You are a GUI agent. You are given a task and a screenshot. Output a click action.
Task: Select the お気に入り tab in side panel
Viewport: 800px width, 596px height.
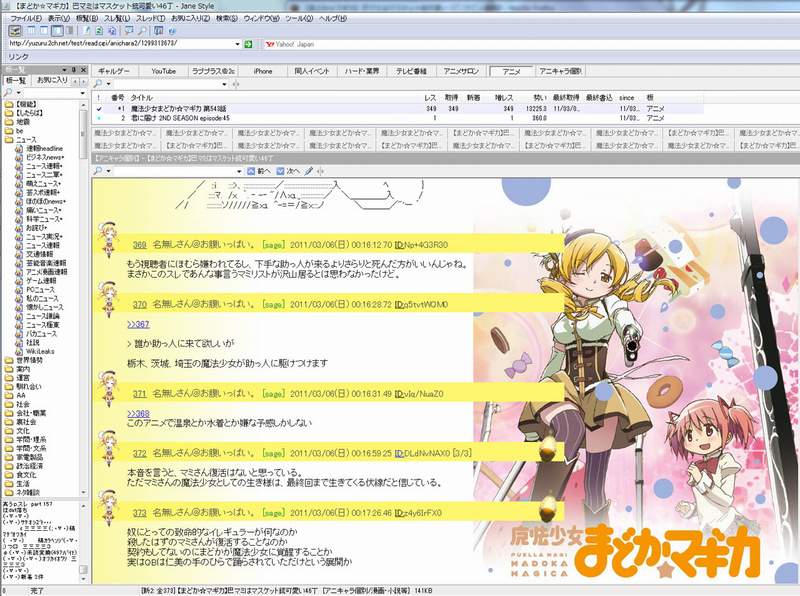click(52, 80)
